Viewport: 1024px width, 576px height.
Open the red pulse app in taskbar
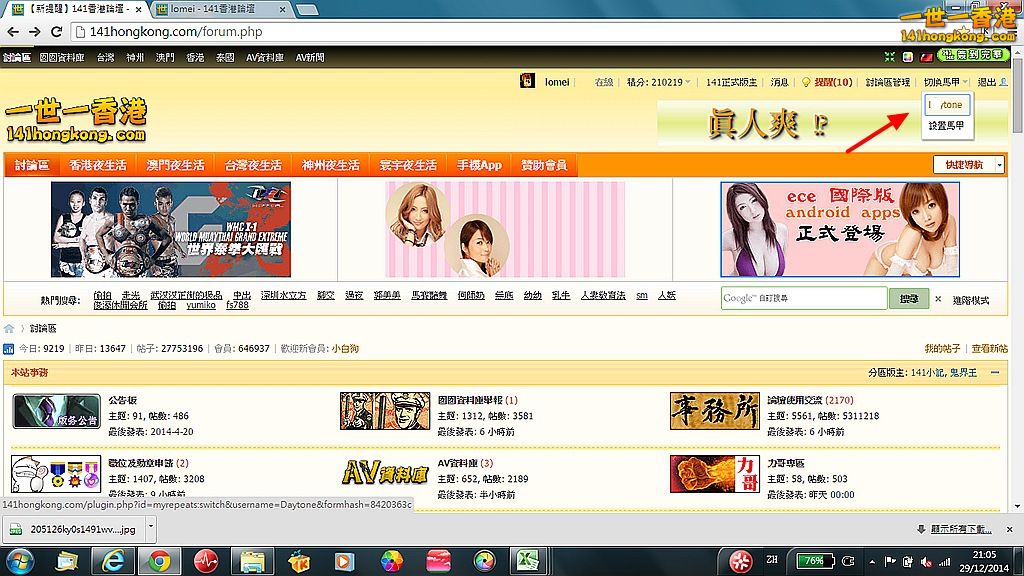206,561
